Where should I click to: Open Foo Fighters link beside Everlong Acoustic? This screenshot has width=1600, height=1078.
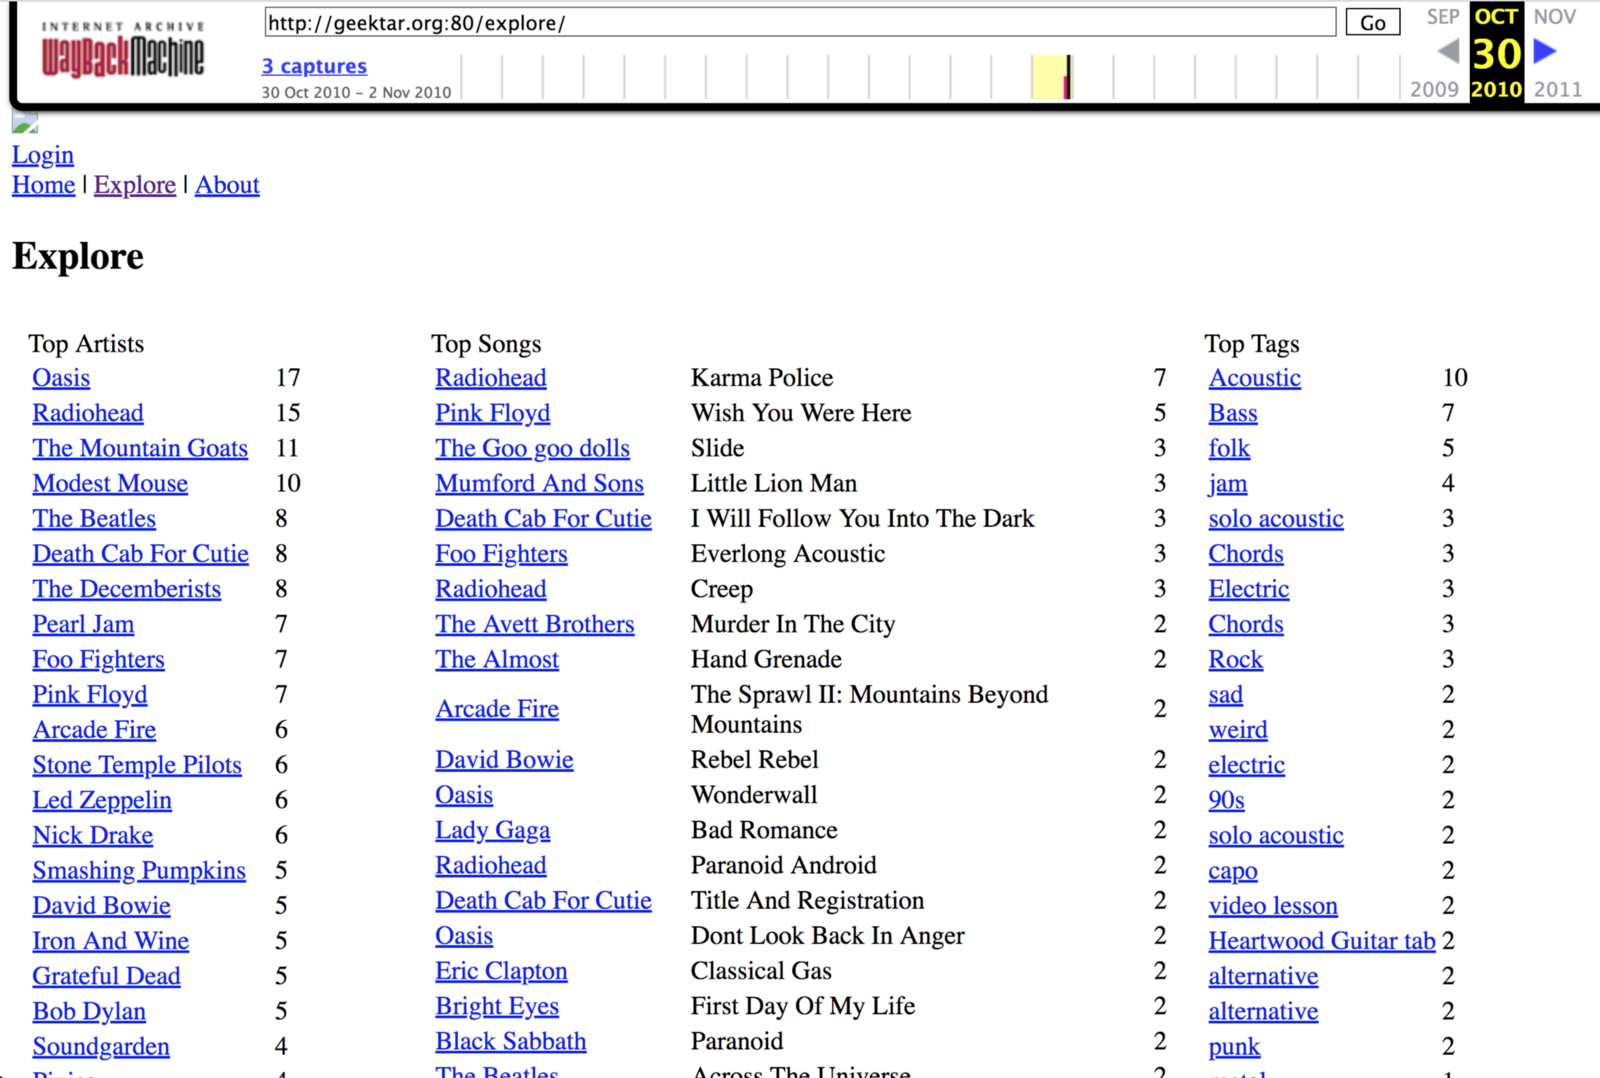click(501, 554)
